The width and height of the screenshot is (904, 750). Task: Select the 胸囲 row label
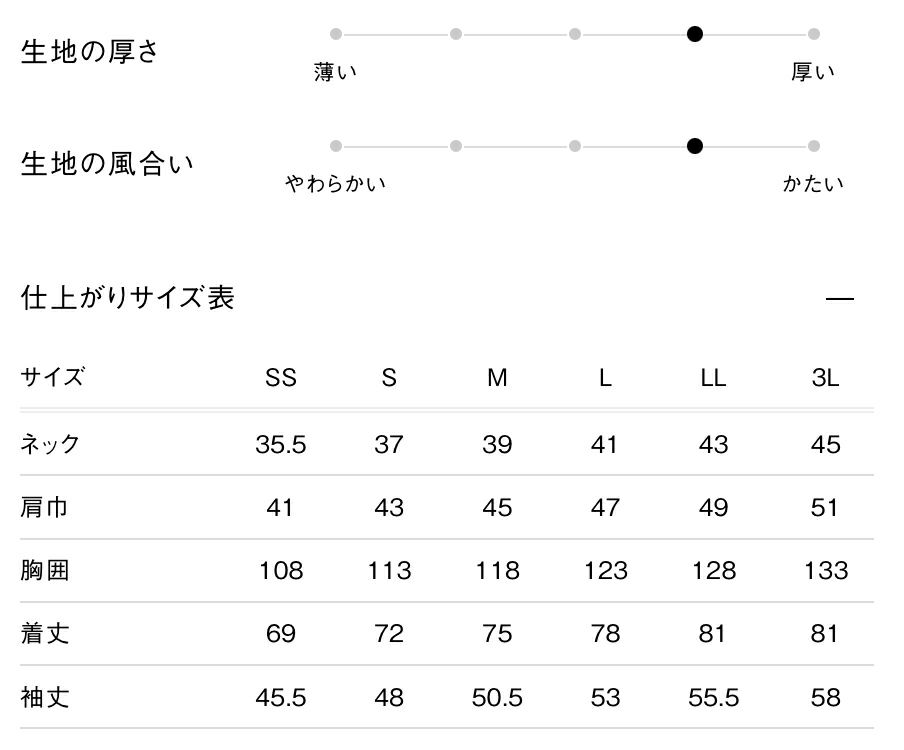tap(45, 571)
